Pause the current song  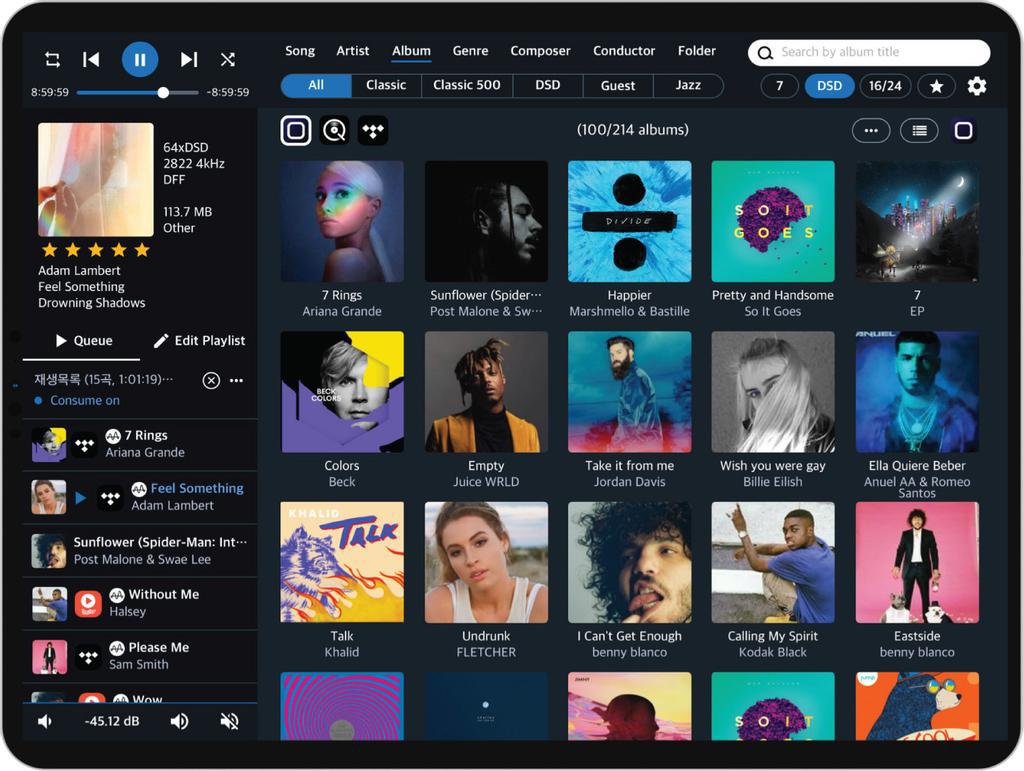click(140, 59)
